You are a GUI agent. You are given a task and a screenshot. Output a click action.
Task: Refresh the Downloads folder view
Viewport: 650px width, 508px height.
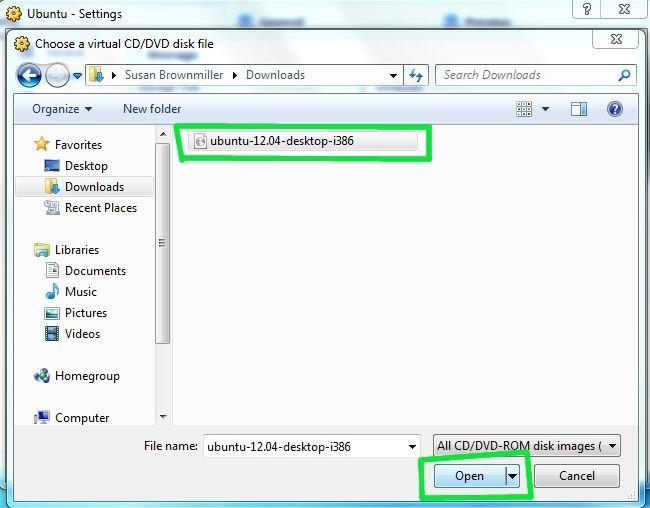pos(416,75)
